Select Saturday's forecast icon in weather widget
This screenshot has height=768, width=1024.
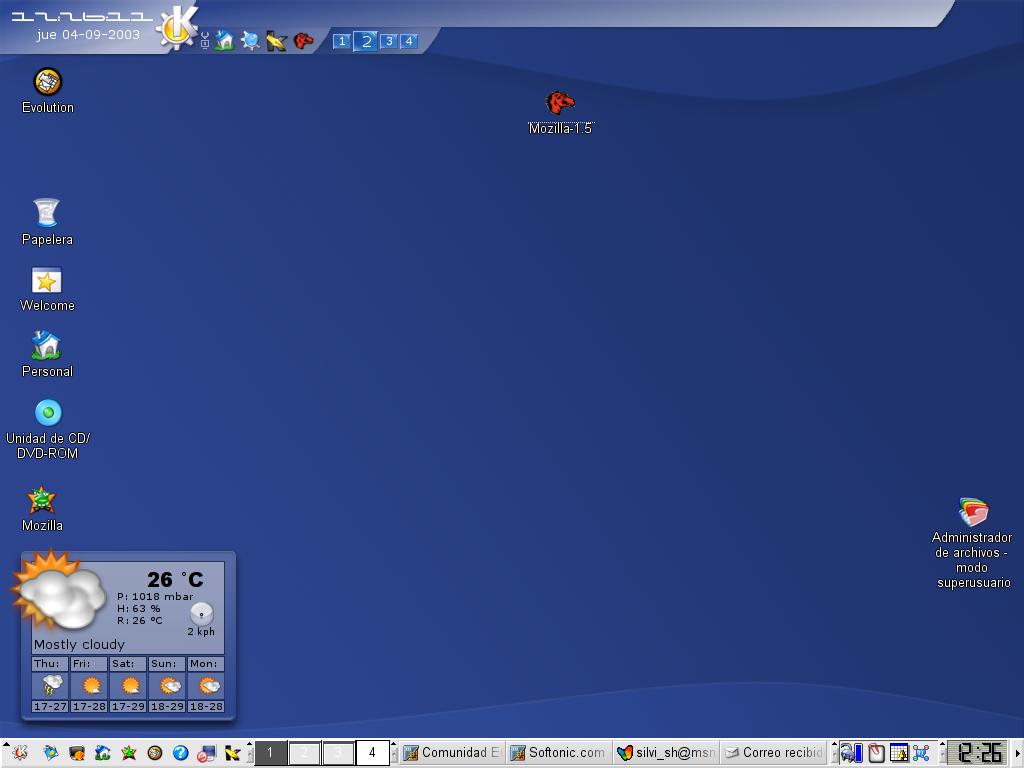[129, 685]
